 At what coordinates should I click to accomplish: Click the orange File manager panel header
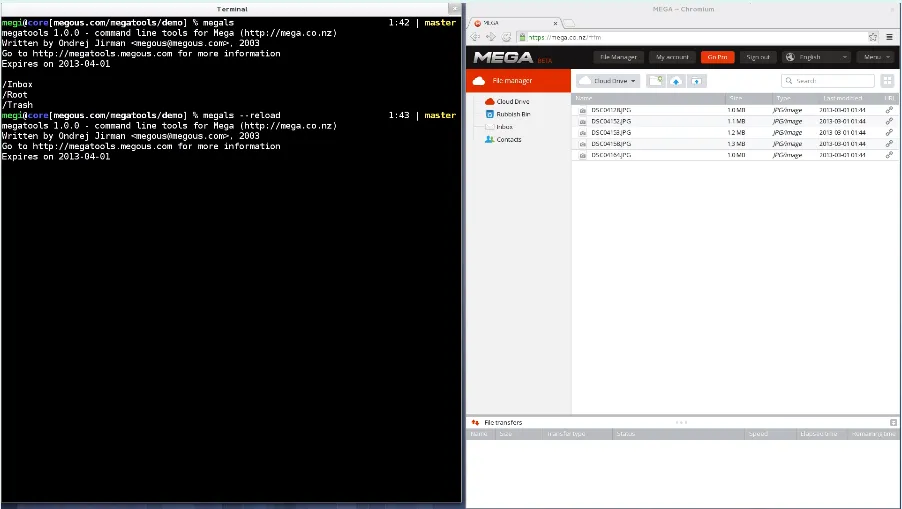tap(518, 81)
